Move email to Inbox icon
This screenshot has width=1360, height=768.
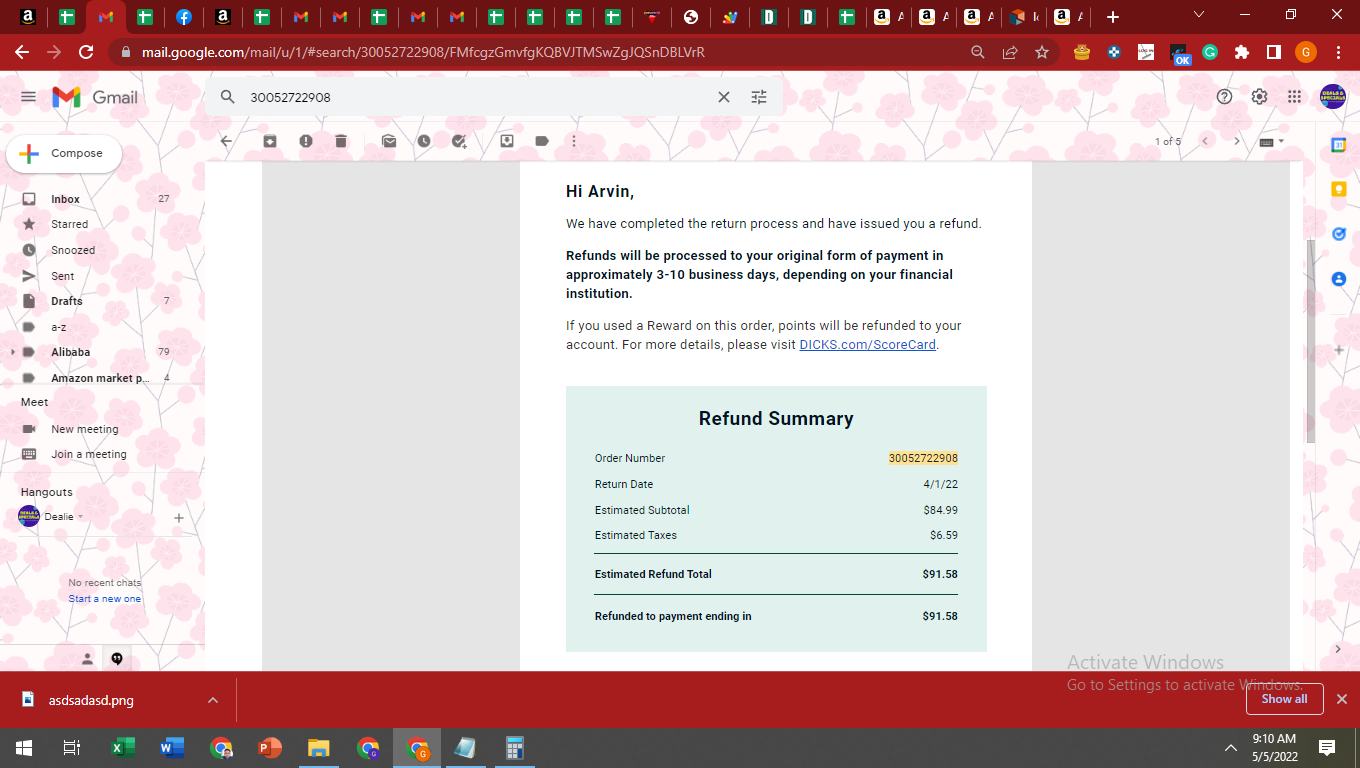pos(507,141)
